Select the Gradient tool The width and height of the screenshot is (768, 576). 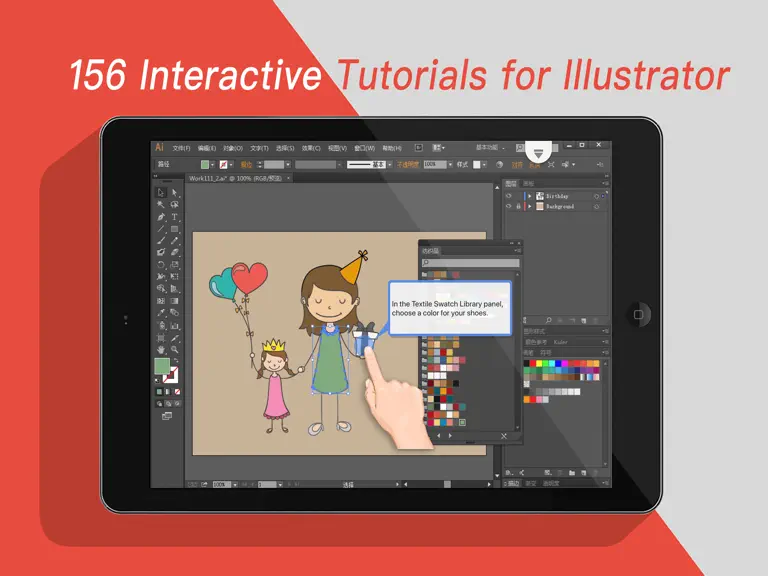(174, 301)
